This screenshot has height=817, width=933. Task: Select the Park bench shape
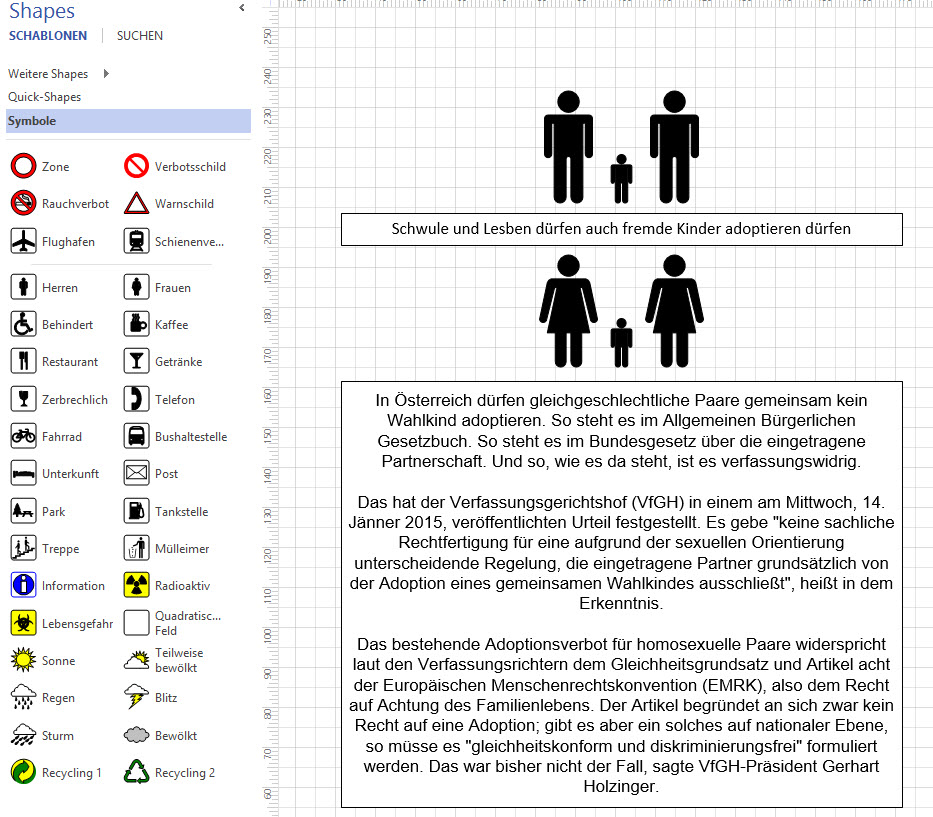click(x=24, y=511)
